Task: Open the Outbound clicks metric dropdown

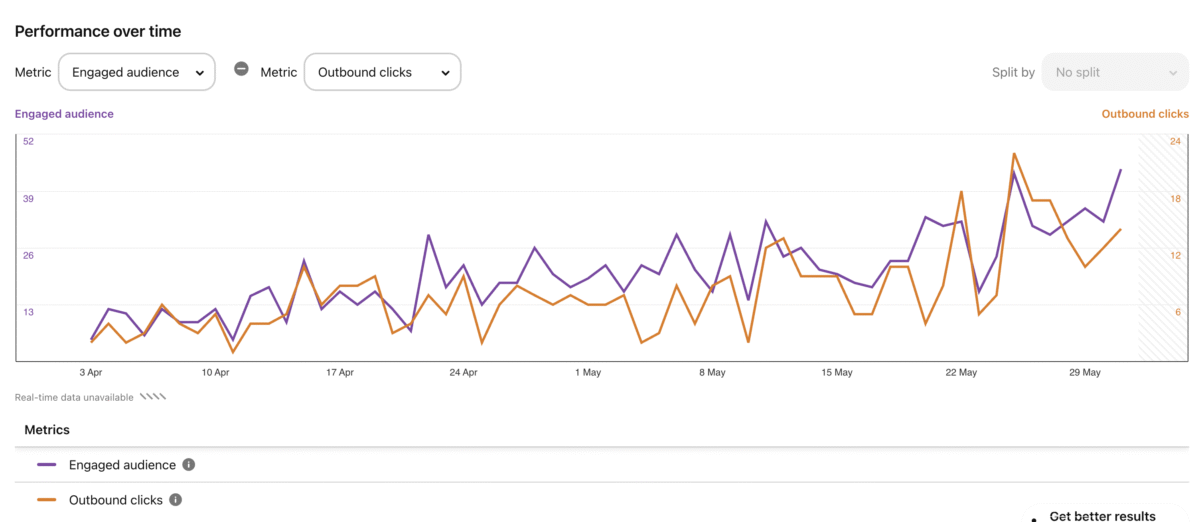Action: point(382,72)
